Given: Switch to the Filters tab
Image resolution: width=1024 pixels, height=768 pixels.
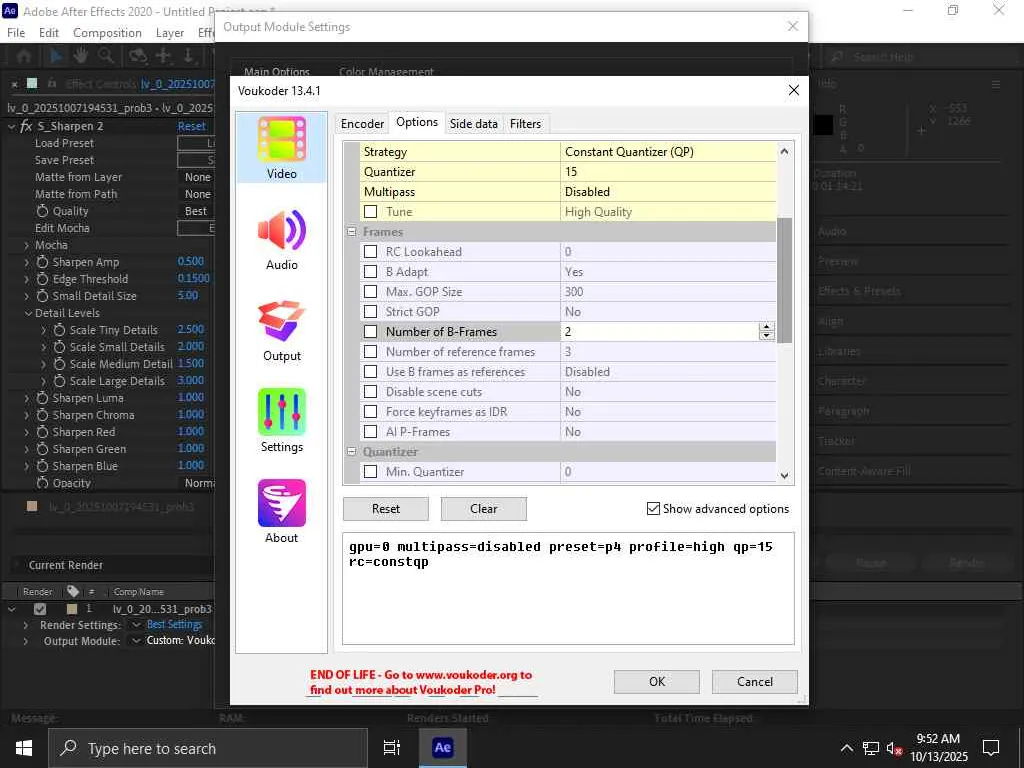Looking at the screenshot, I should click(x=526, y=123).
